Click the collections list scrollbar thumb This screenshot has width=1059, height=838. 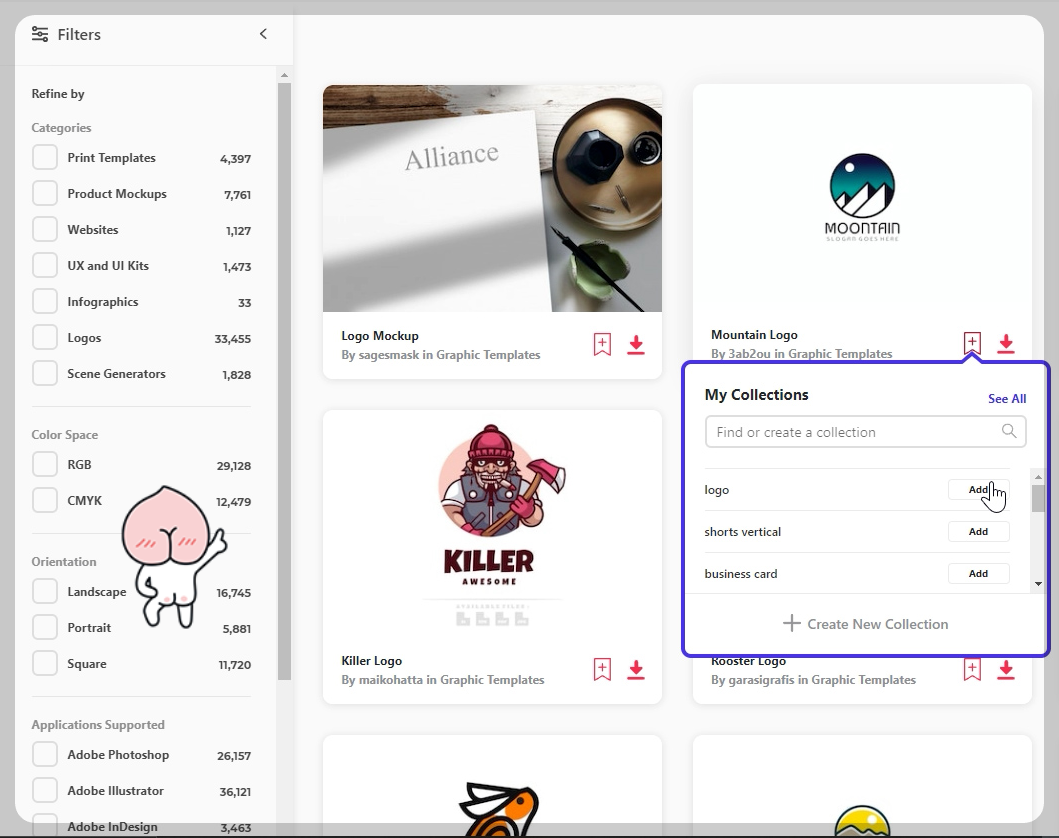tap(1038, 498)
